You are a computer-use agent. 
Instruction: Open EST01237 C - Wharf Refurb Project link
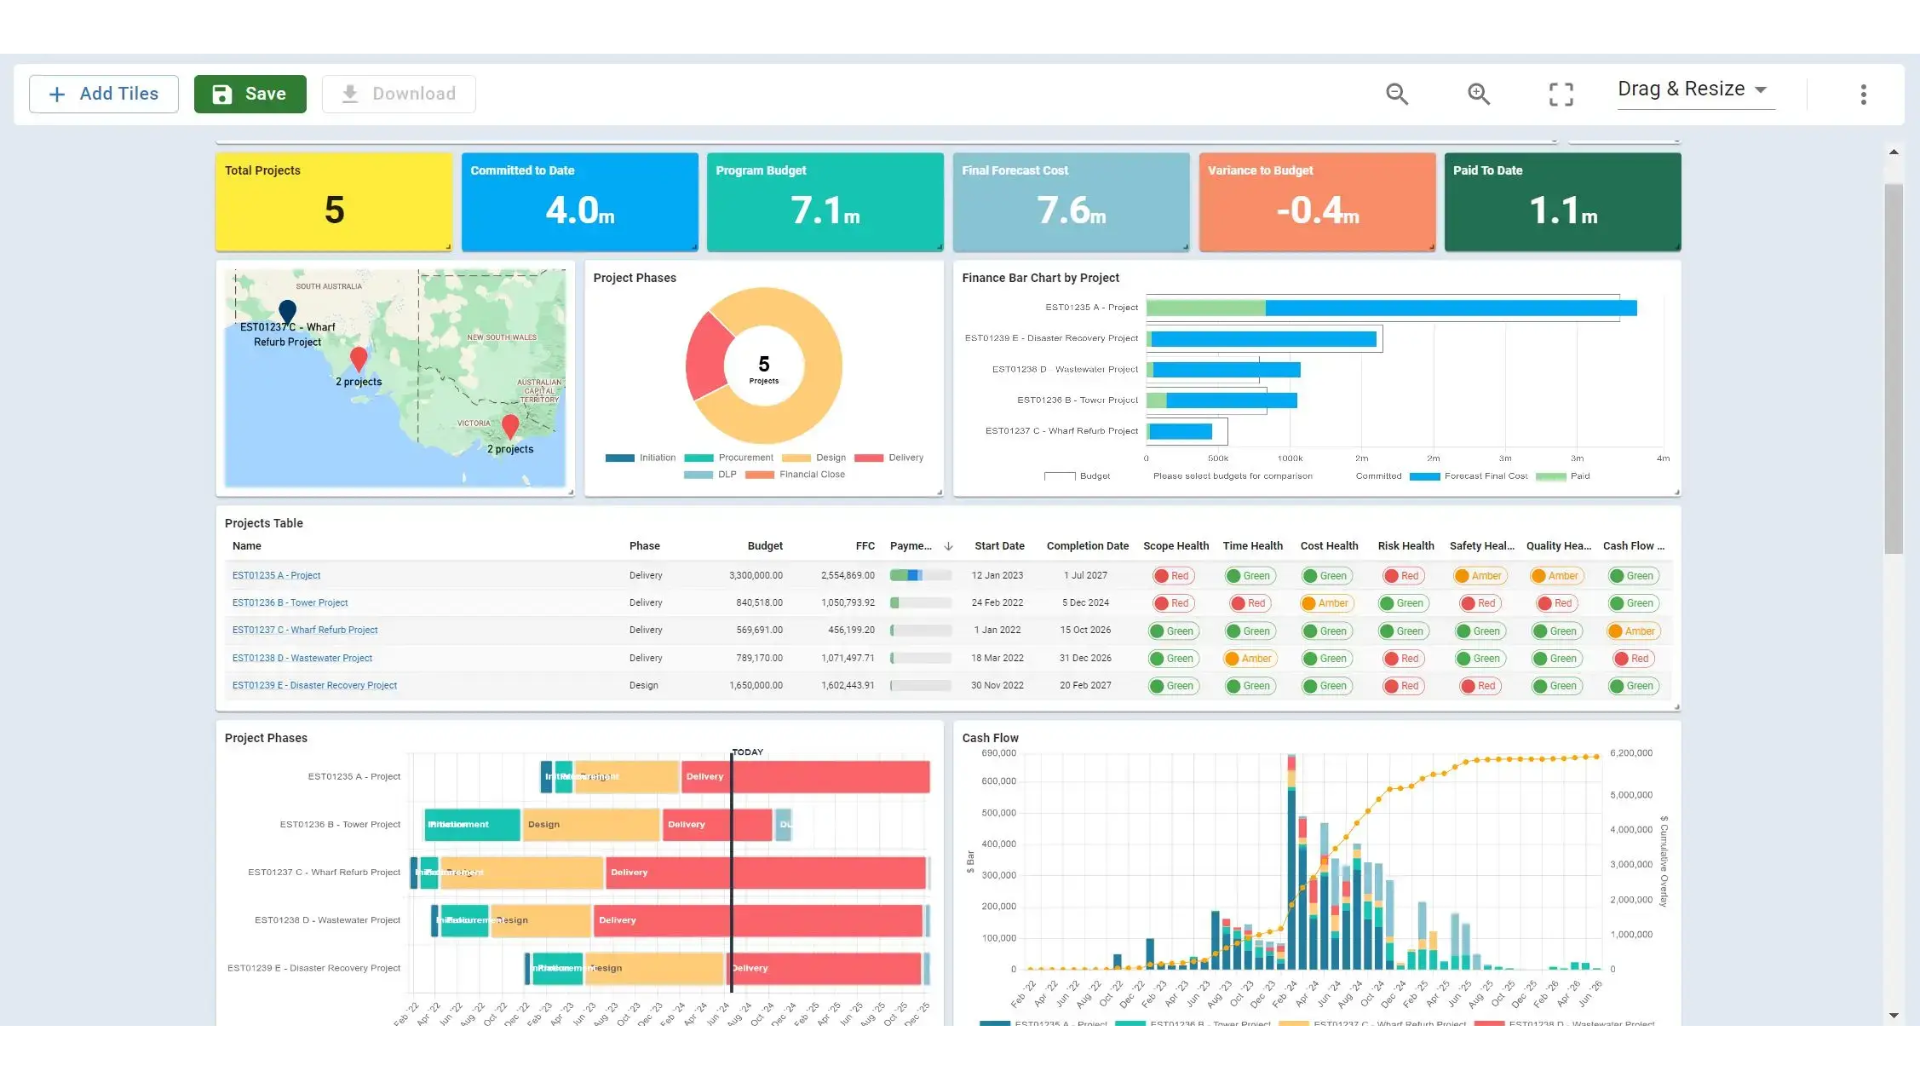305,630
